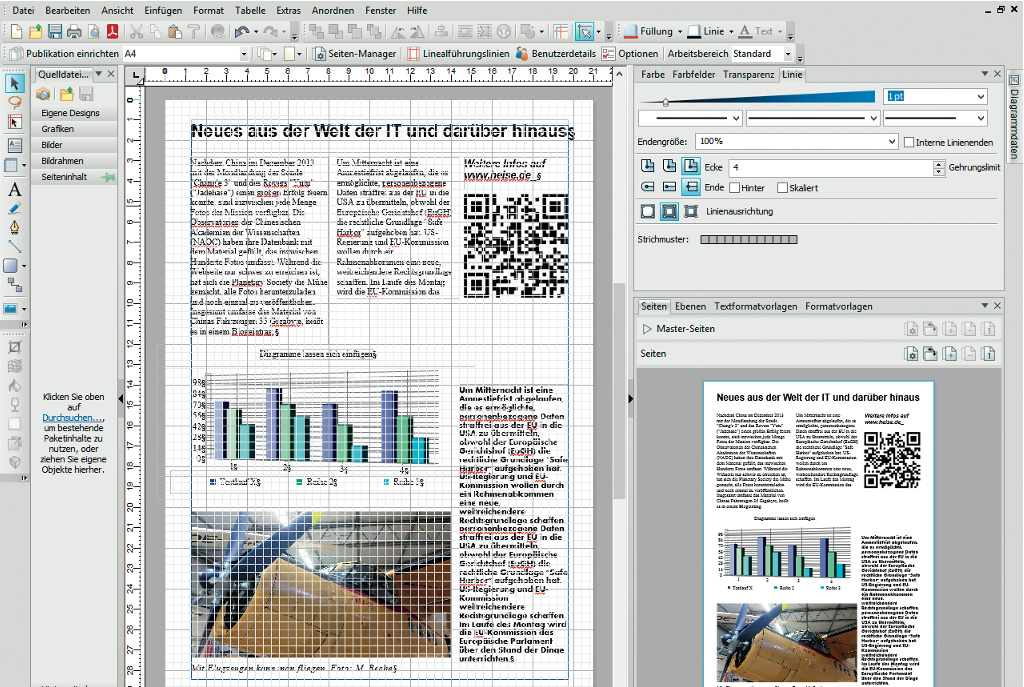
Task: Select the Lasso tool
Action: click(x=15, y=101)
